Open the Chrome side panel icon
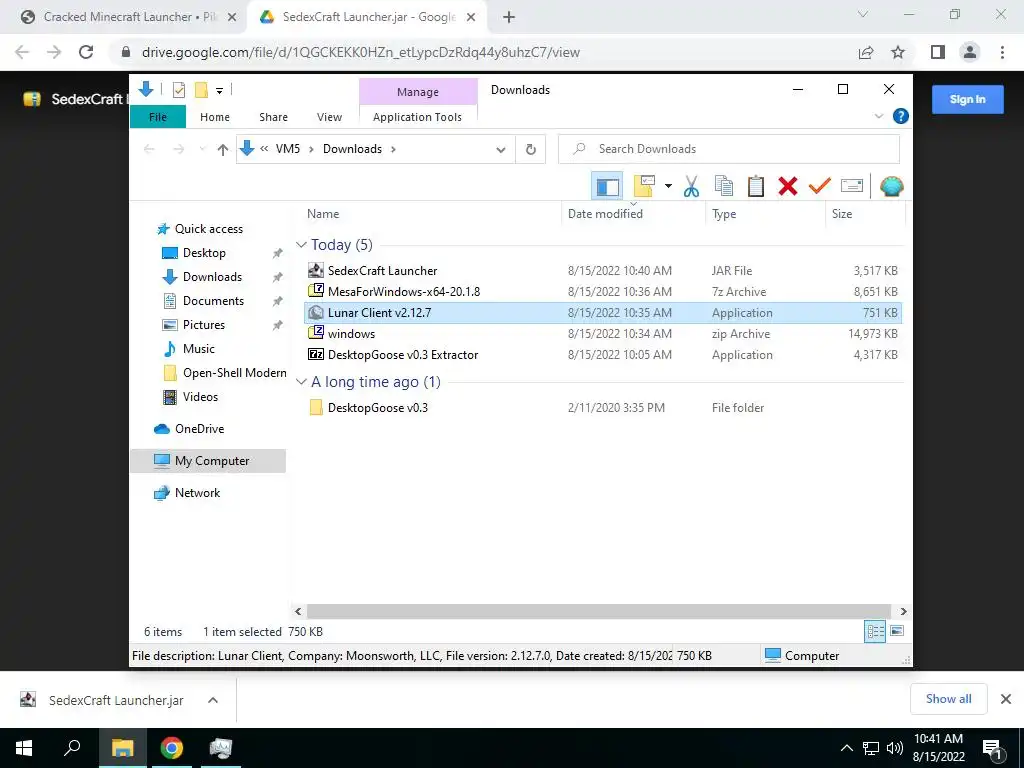This screenshot has height=768, width=1024. click(x=938, y=52)
